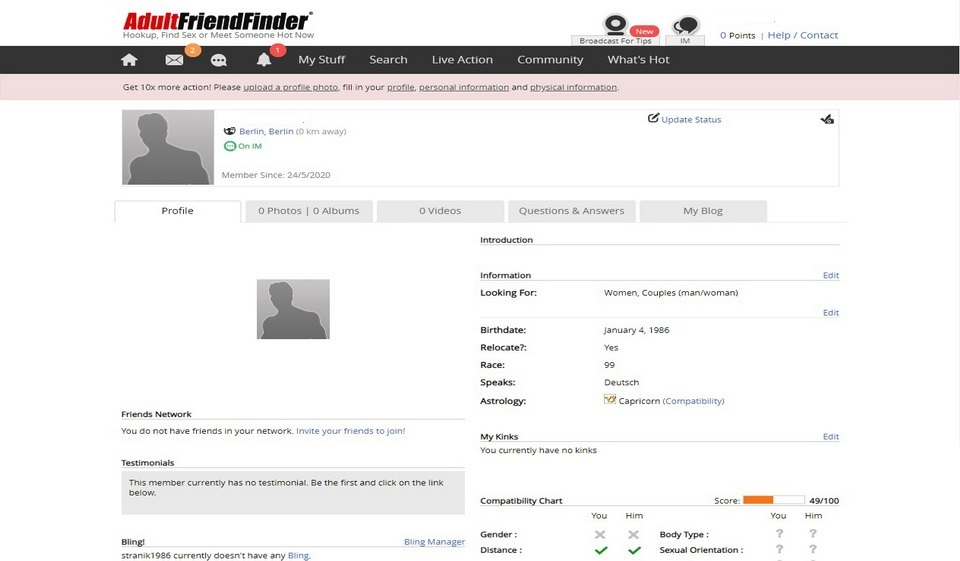The image size is (960, 561).
Task: Open the chat bubble icon
Action: tap(219, 60)
